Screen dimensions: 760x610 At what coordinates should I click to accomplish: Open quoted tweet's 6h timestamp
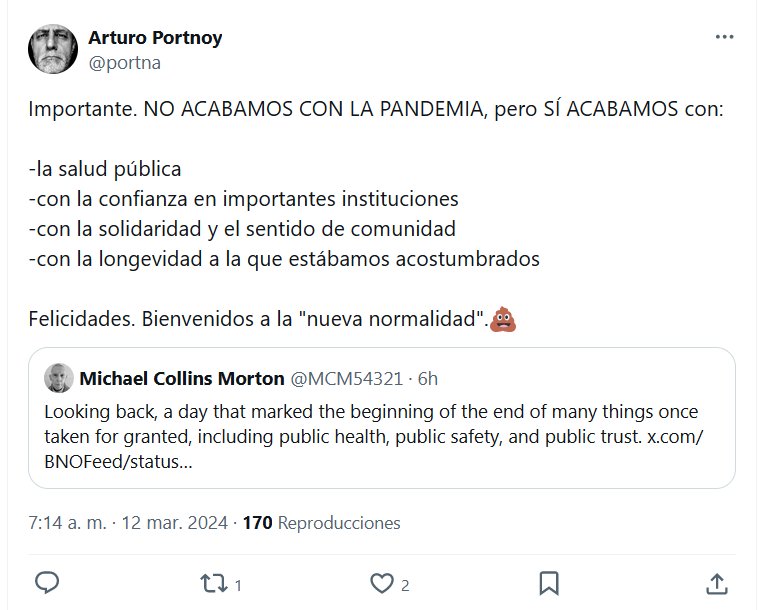point(428,378)
